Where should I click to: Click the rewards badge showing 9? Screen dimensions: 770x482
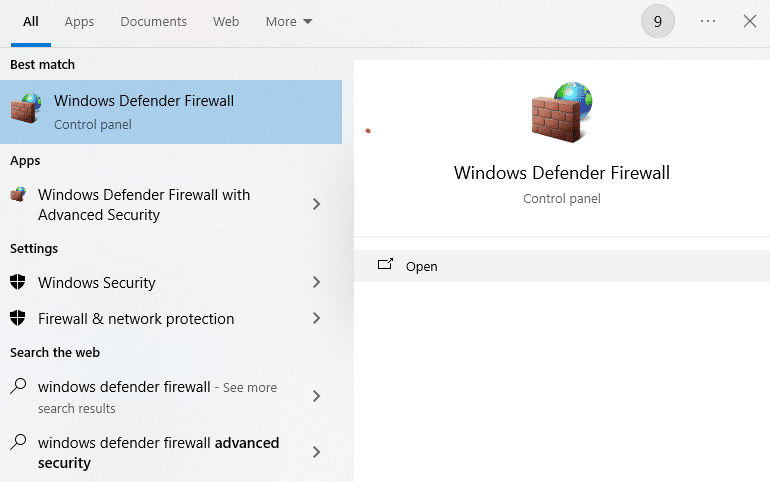pos(658,21)
